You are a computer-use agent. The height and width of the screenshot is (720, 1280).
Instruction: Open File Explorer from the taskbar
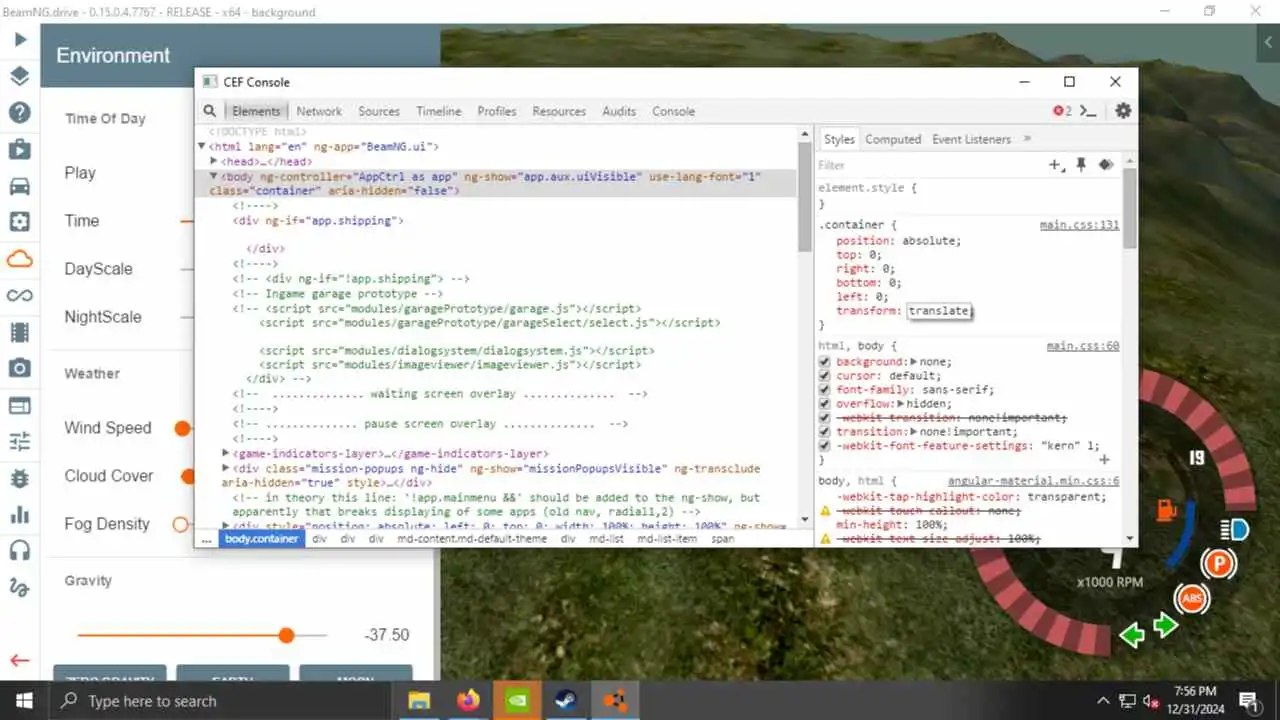pyautogui.click(x=419, y=700)
